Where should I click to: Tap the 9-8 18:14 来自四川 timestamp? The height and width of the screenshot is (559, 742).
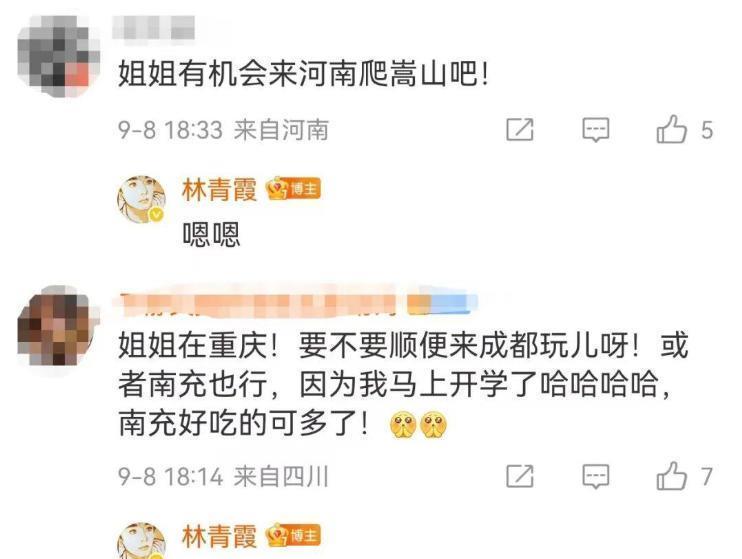(223, 476)
